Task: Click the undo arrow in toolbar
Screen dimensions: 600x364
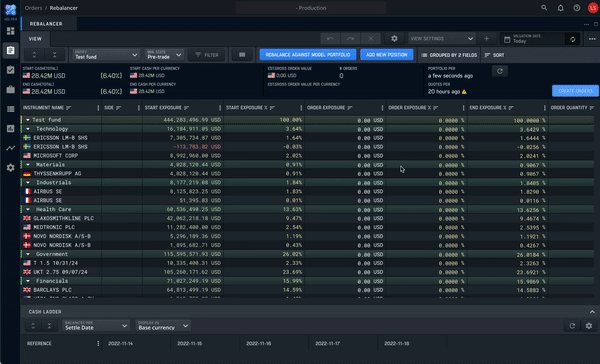Action: [x=330, y=39]
